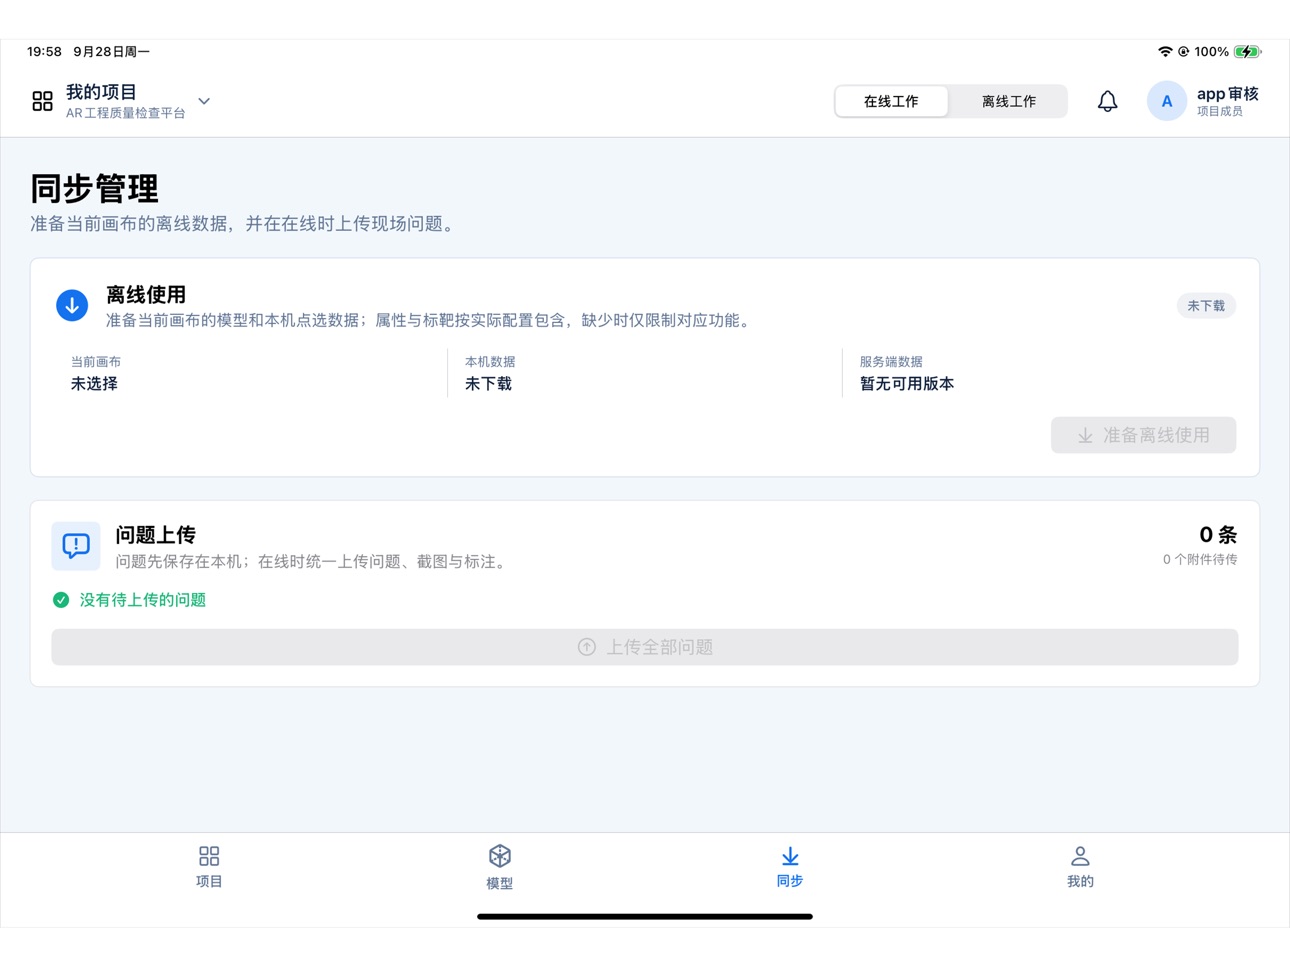
Task: Open the project grid icon
Action: (42, 101)
